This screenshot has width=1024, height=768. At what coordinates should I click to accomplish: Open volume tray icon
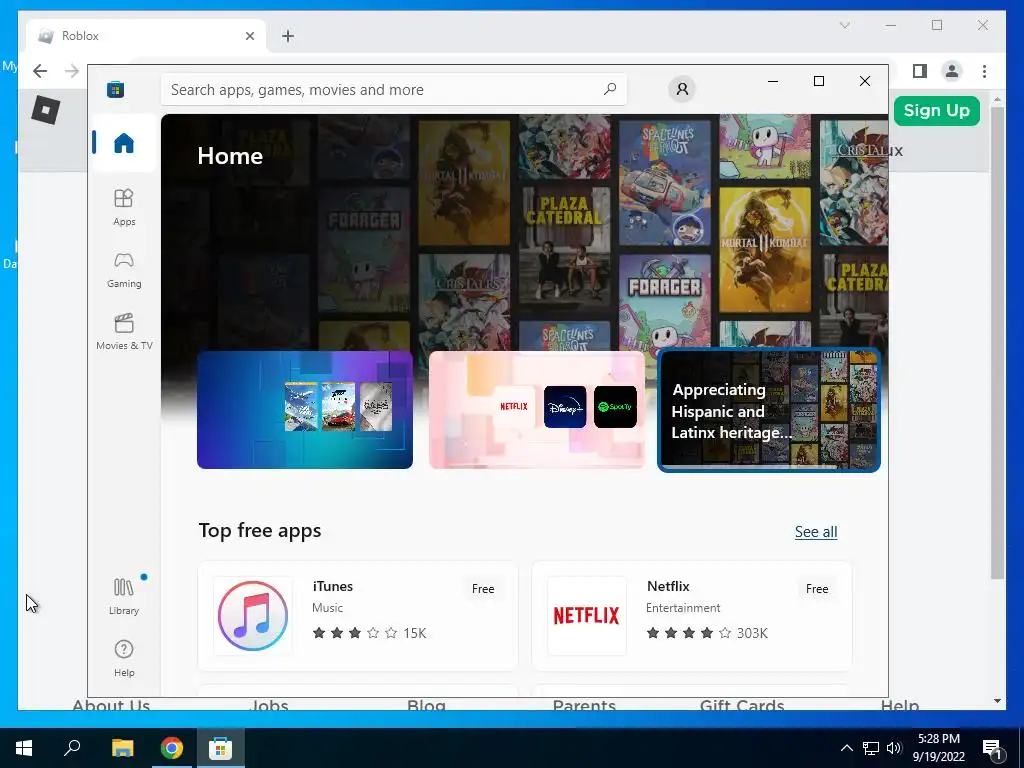[894, 748]
